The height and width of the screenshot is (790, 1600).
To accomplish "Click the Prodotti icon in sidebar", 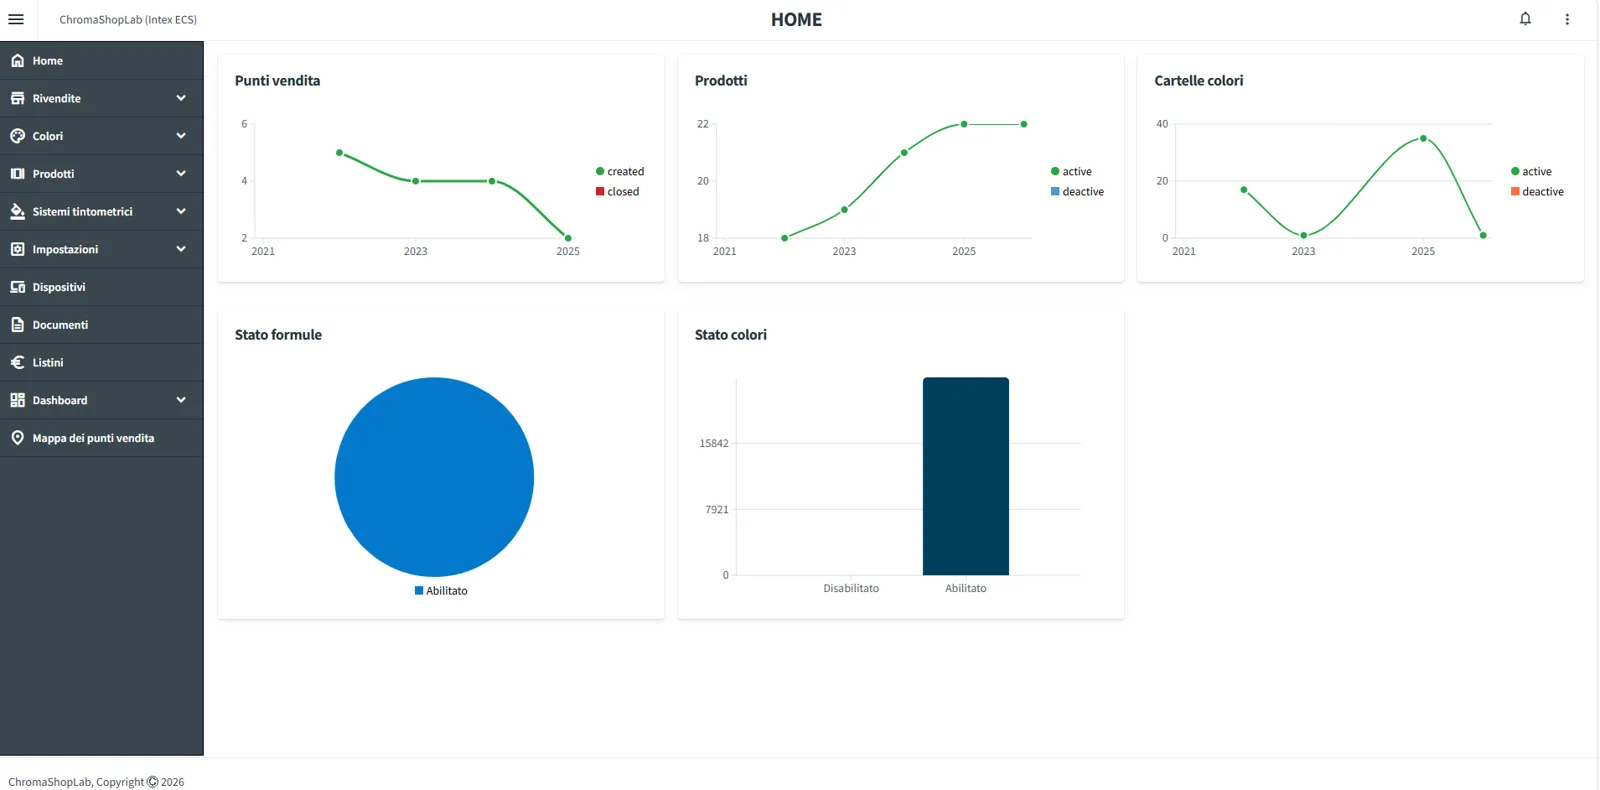I will coord(17,174).
